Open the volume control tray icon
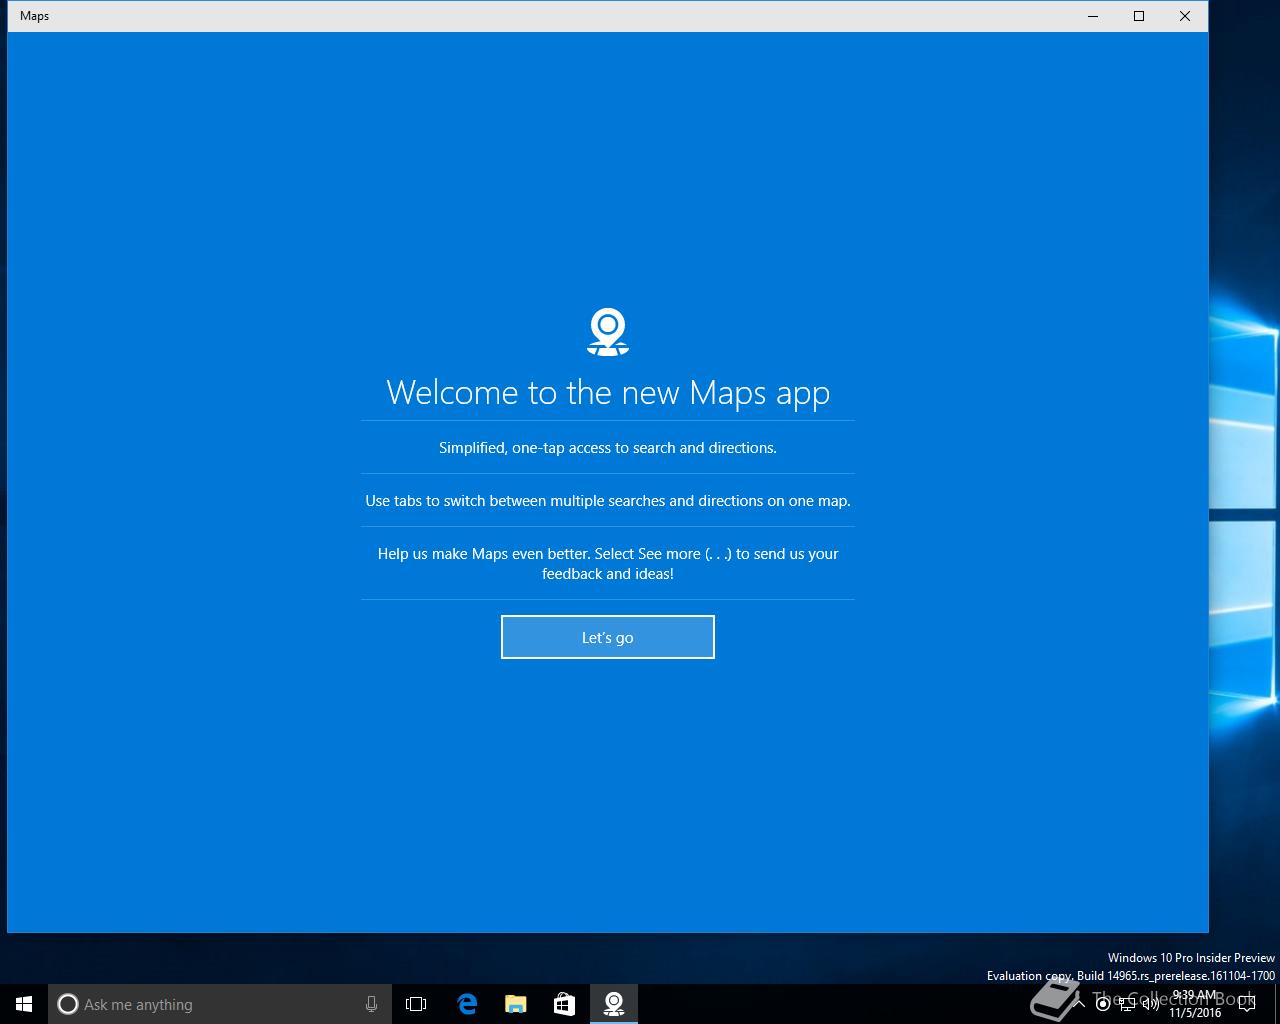Image resolution: width=1280 pixels, height=1024 pixels. tap(1151, 1004)
